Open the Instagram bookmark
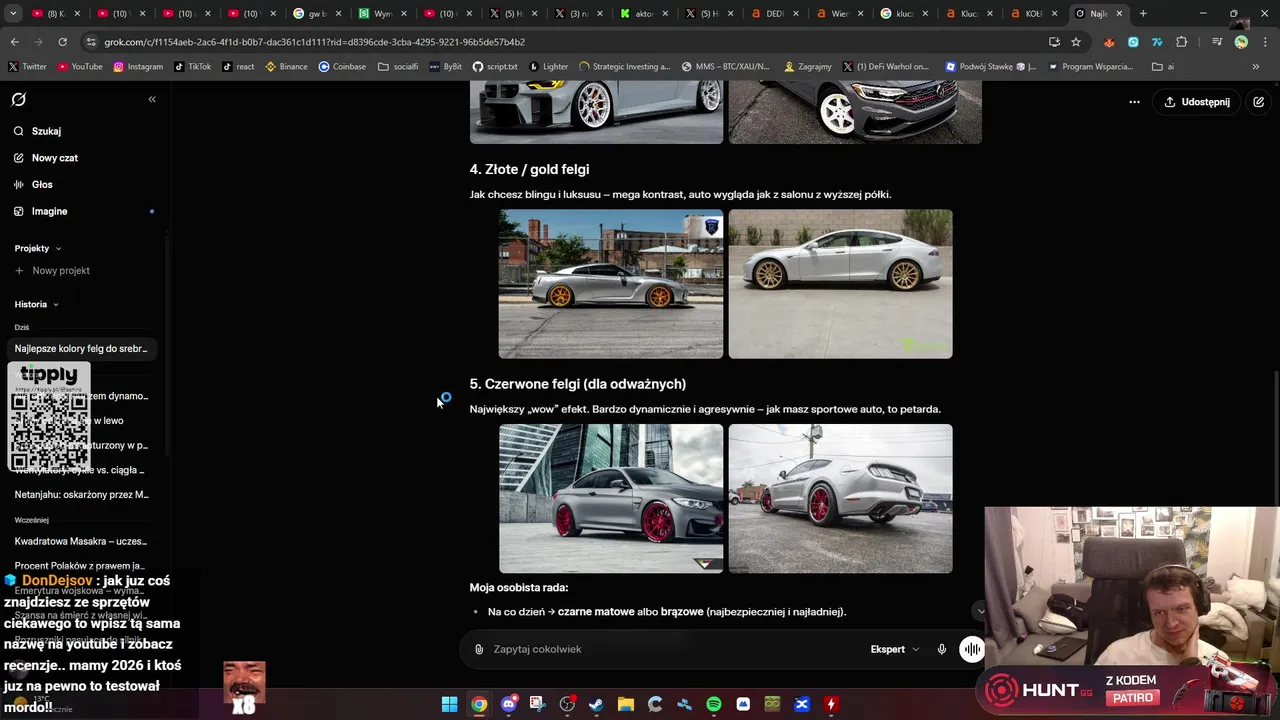The width and height of the screenshot is (1280, 720). (138, 67)
